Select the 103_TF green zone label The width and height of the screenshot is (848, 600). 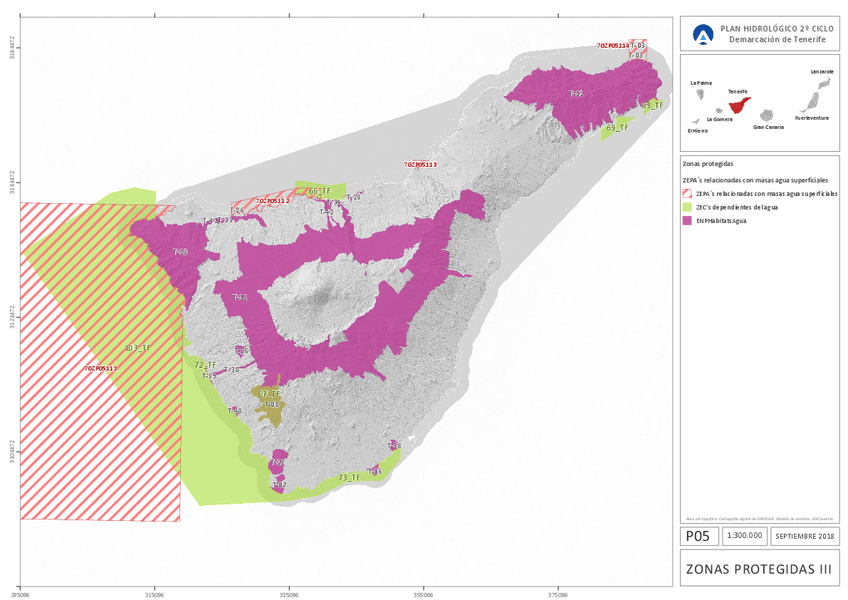tap(136, 347)
